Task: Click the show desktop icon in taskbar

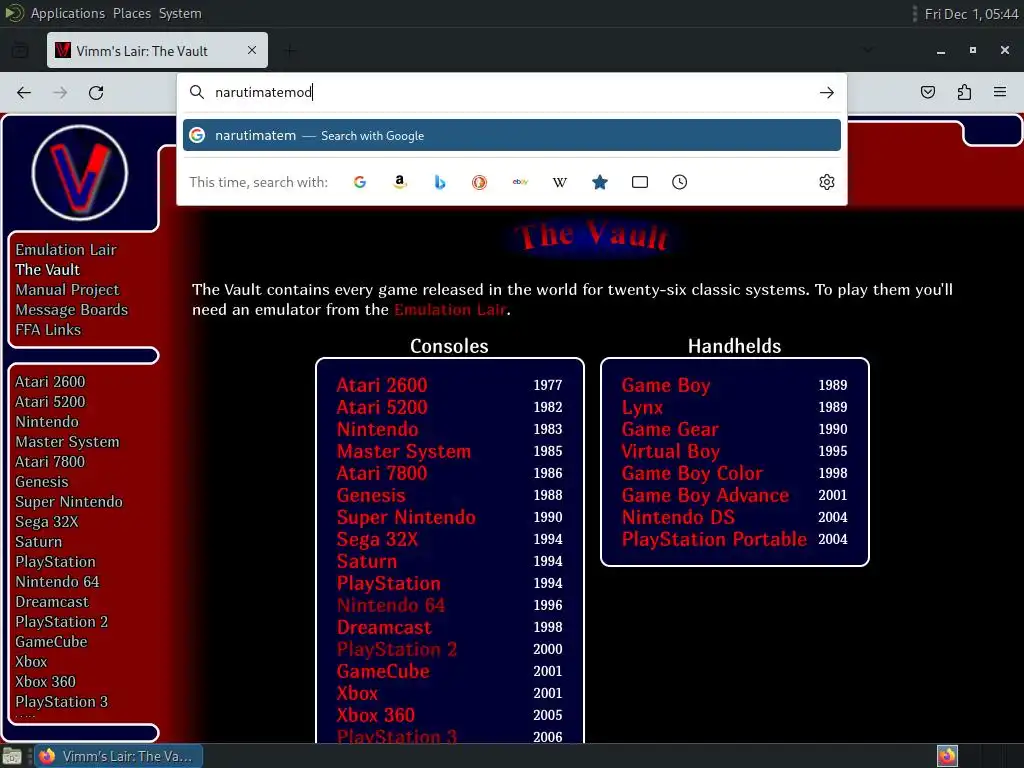Action: click(x=12, y=756)
